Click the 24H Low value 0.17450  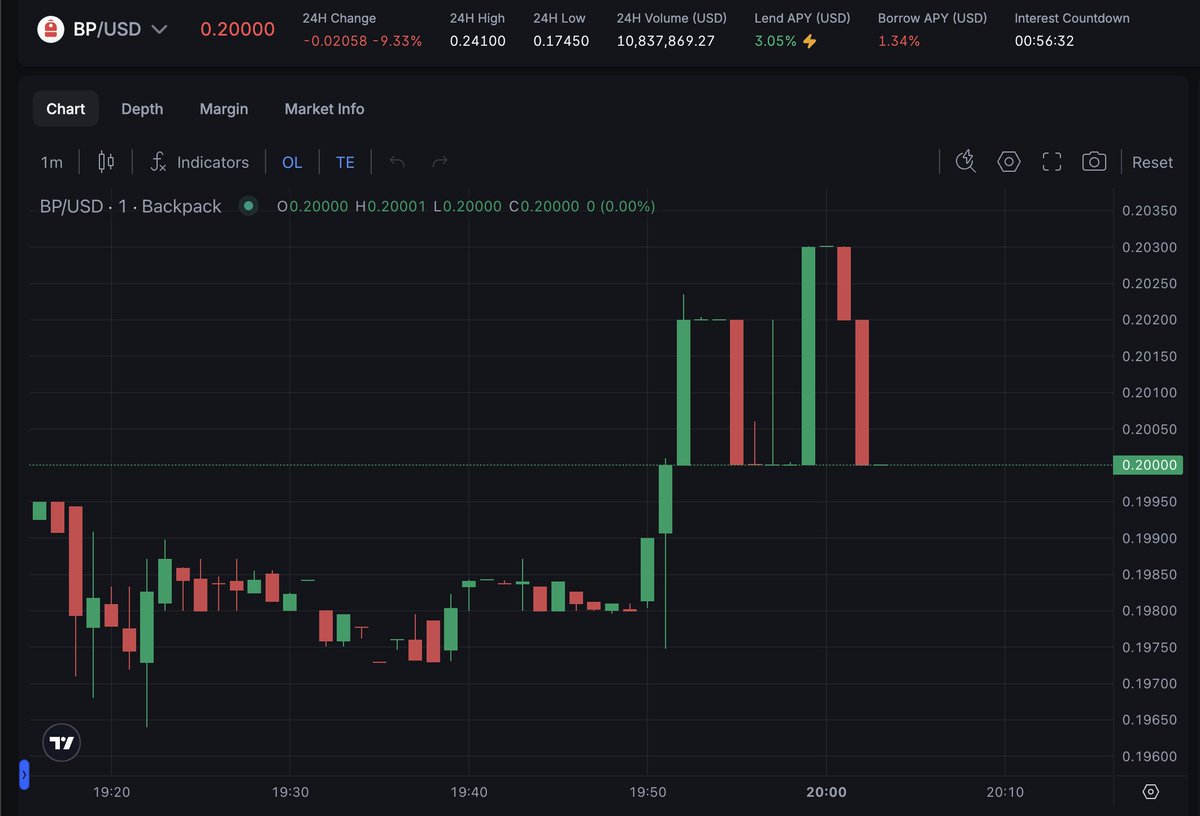[x=561, y=41]
